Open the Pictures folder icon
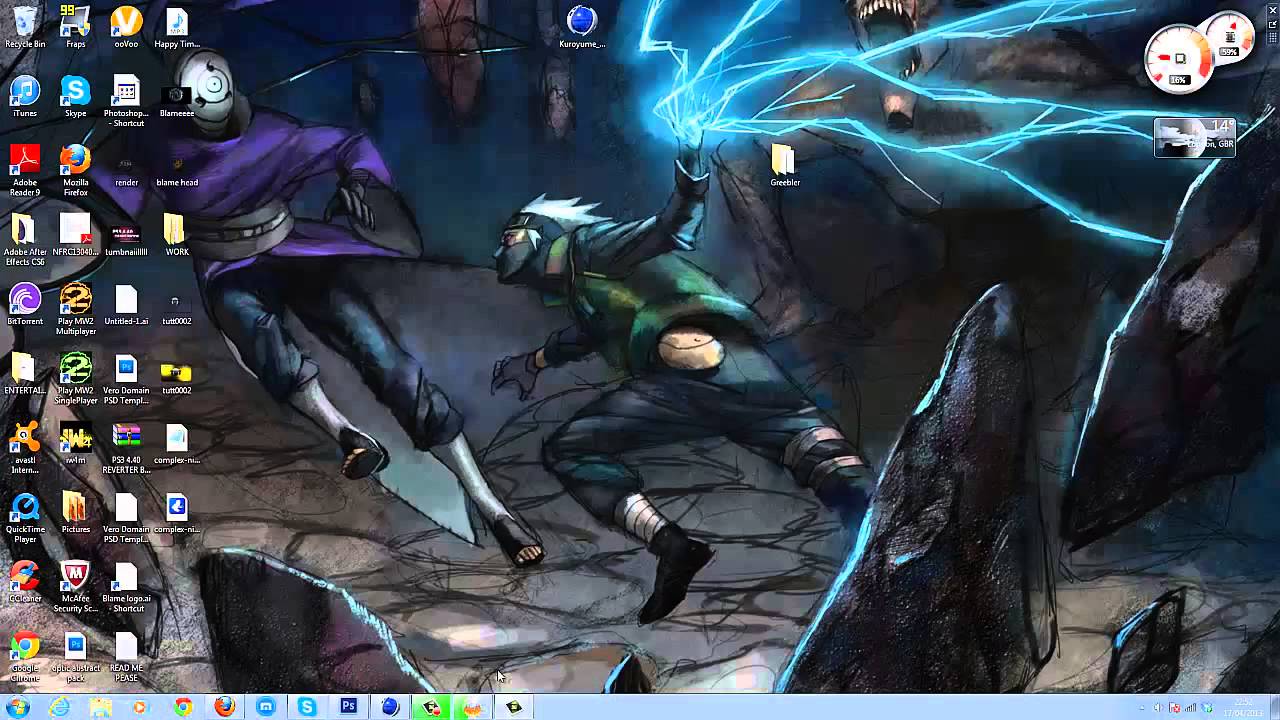1280x720 pixels. pos(75,512)
